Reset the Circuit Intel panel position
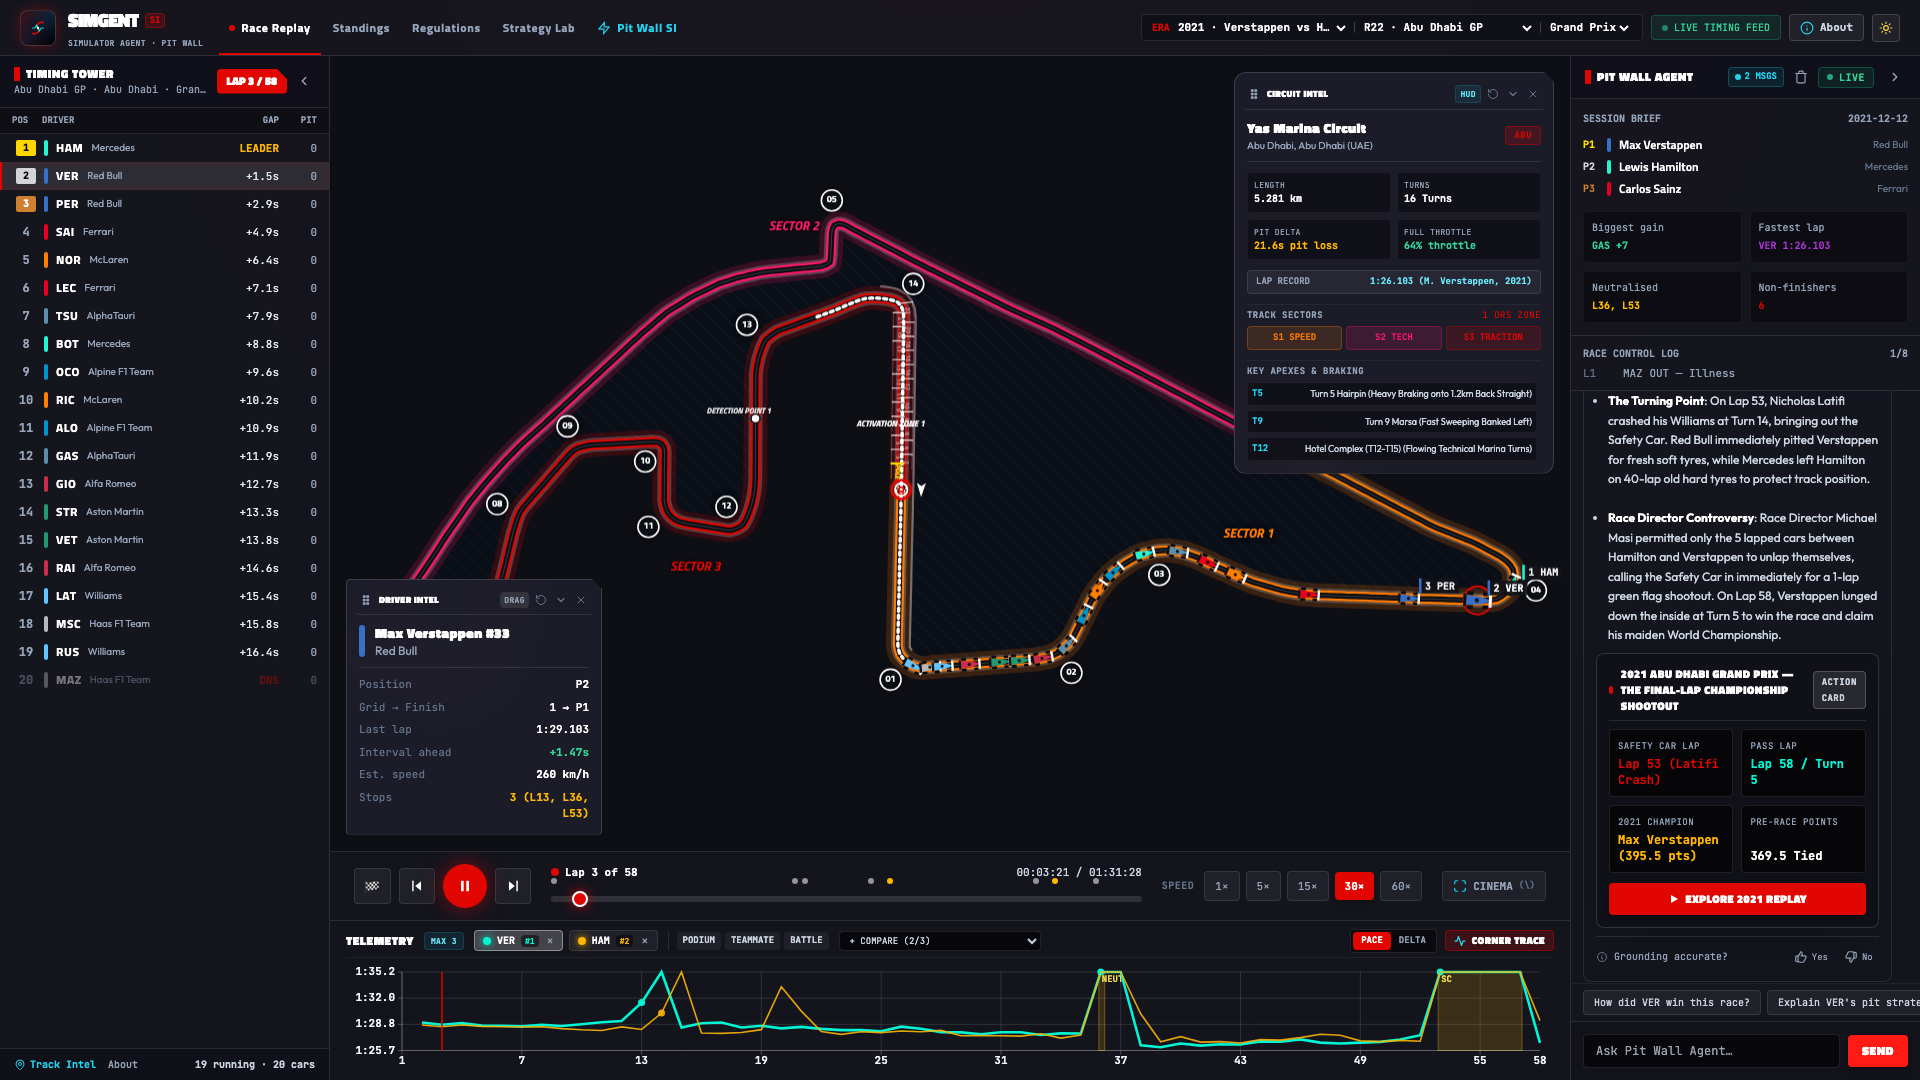This screenshot has width=1920, height=1080. [x=1493, y=94]
